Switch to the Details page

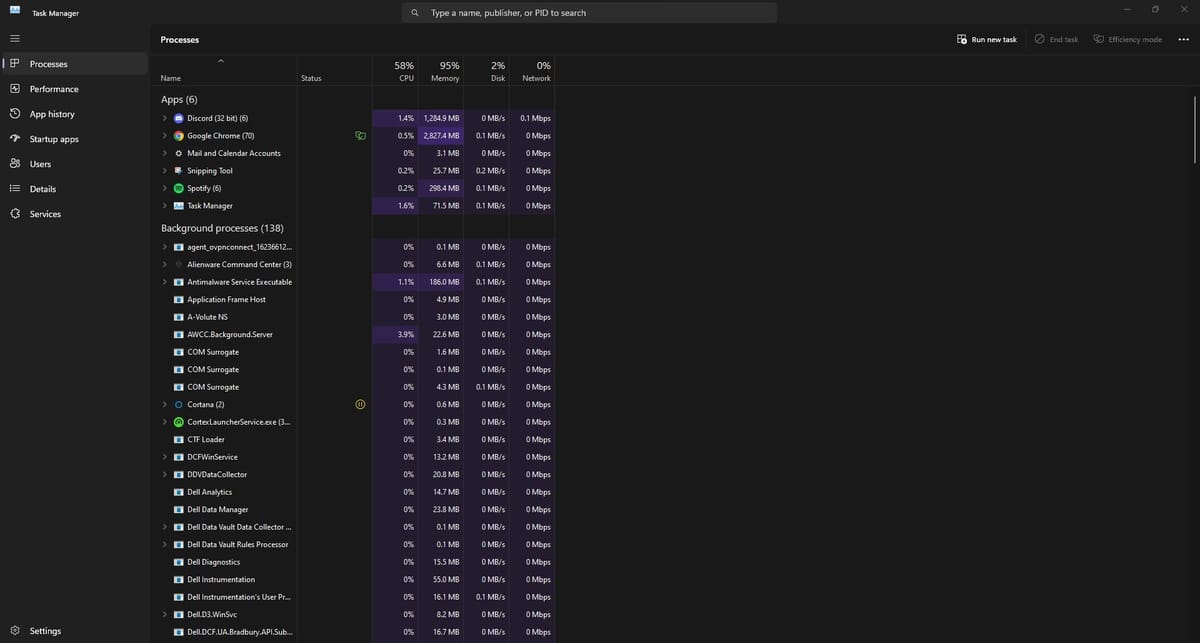coord(42,189)
